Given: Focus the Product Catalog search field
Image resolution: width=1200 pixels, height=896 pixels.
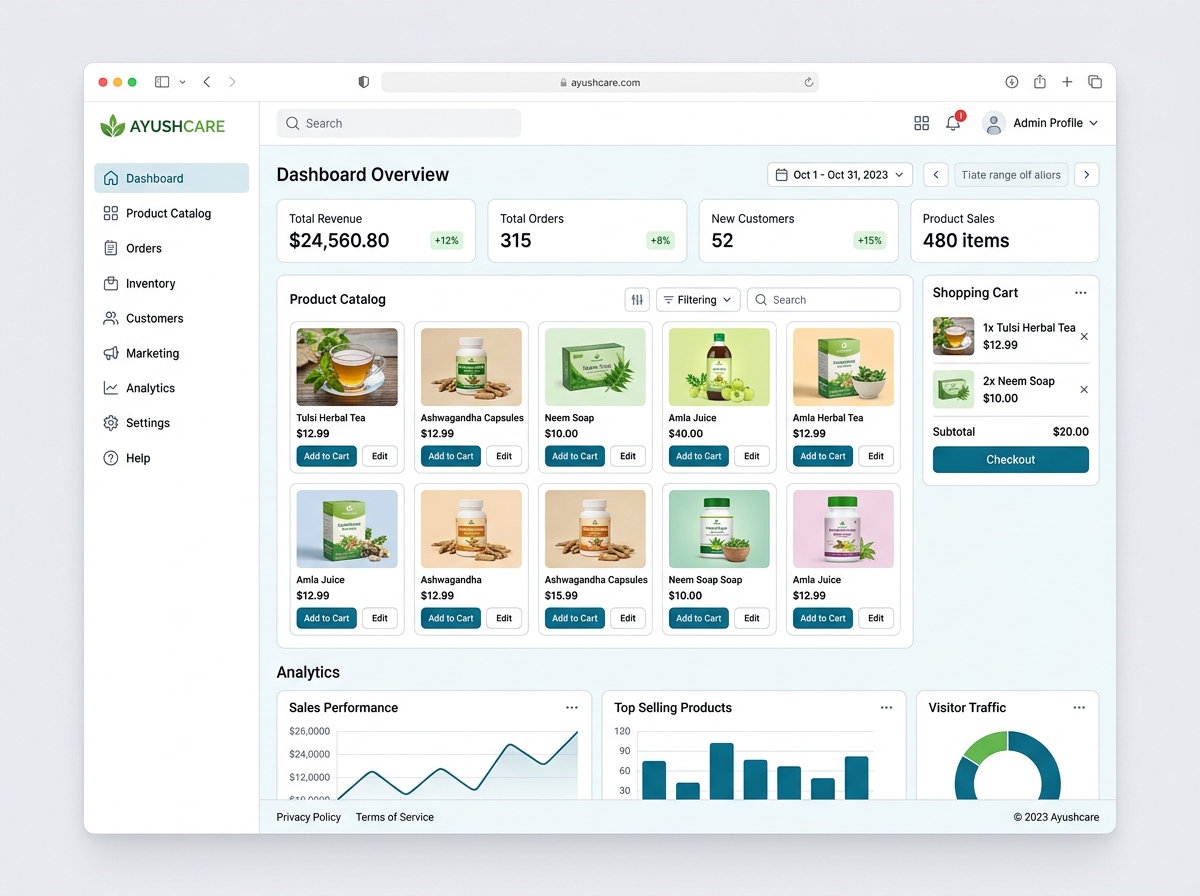Looking at the screenshot, I should (x=824, y=300).
